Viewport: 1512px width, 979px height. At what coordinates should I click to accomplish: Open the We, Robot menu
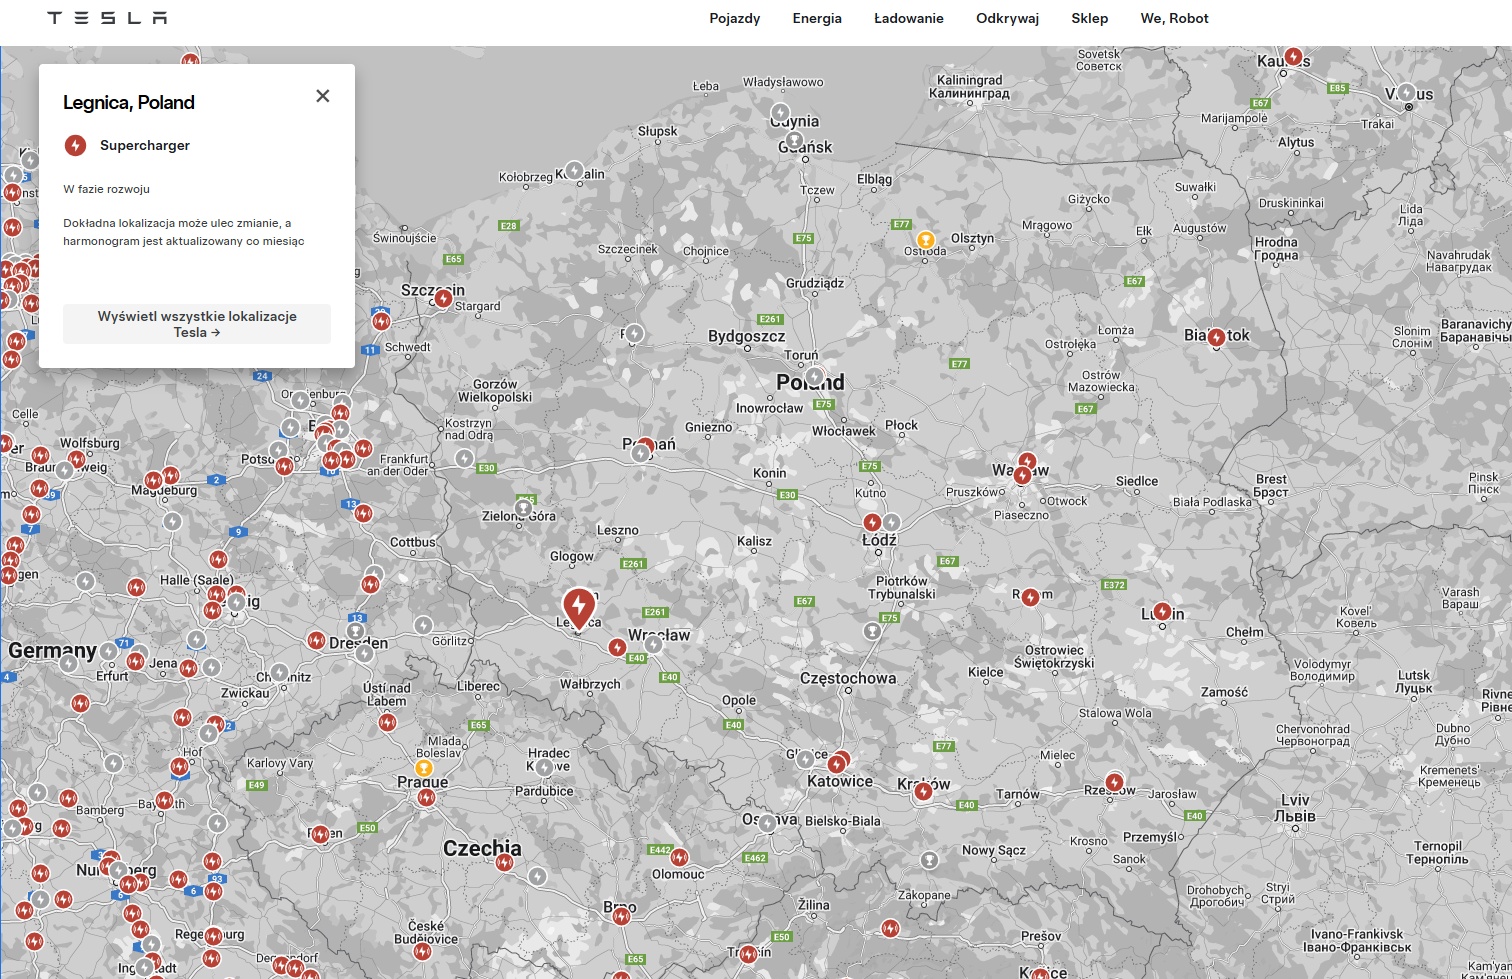[1174, 18]
